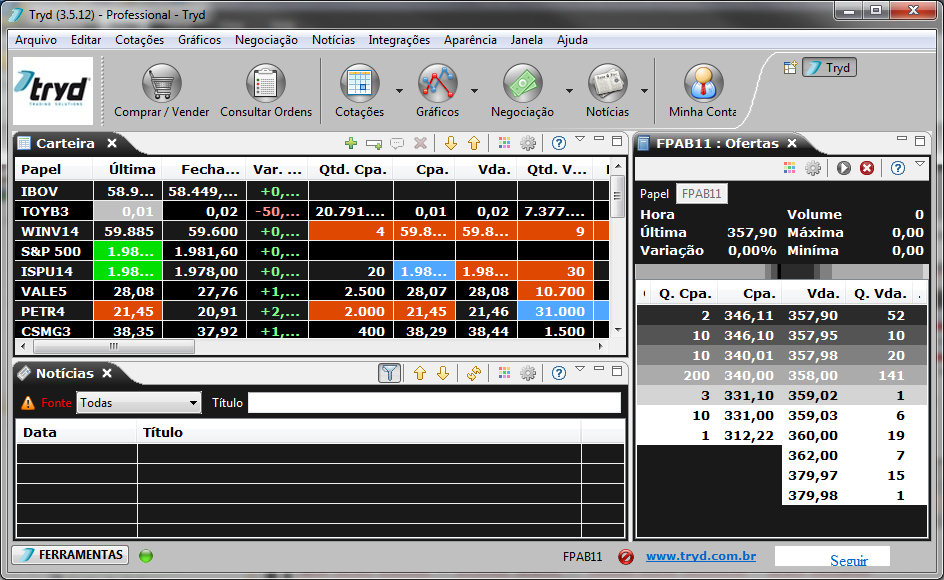Open the Notícias view menu triangle
944x580 pixels.
pyautogui.click(x=580, y=369)
